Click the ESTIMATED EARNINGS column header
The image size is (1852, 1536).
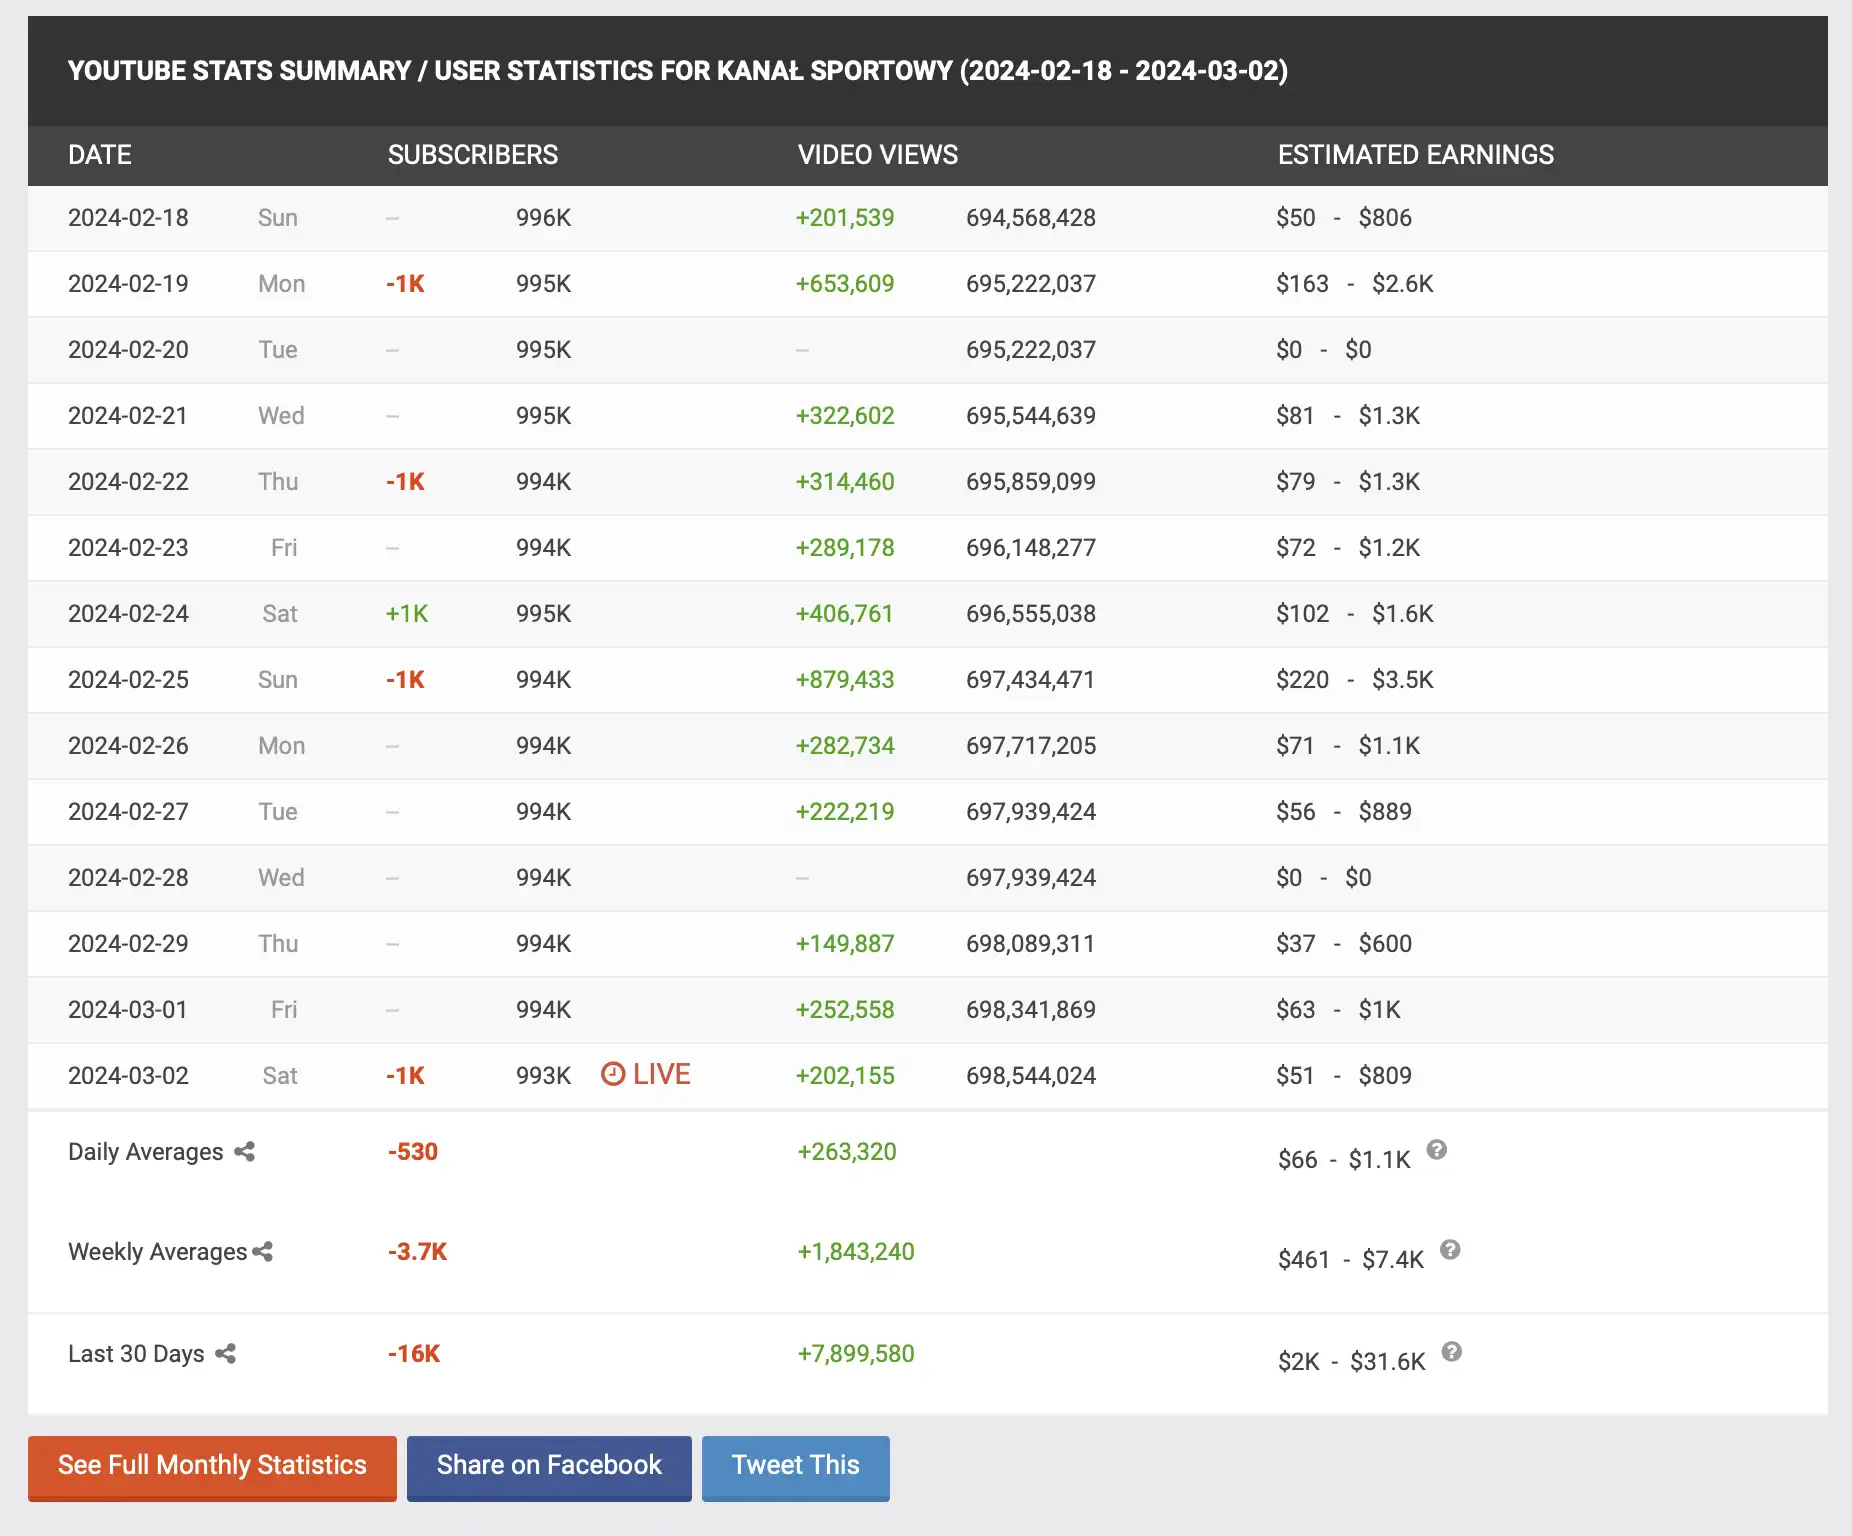point(1415,155)
